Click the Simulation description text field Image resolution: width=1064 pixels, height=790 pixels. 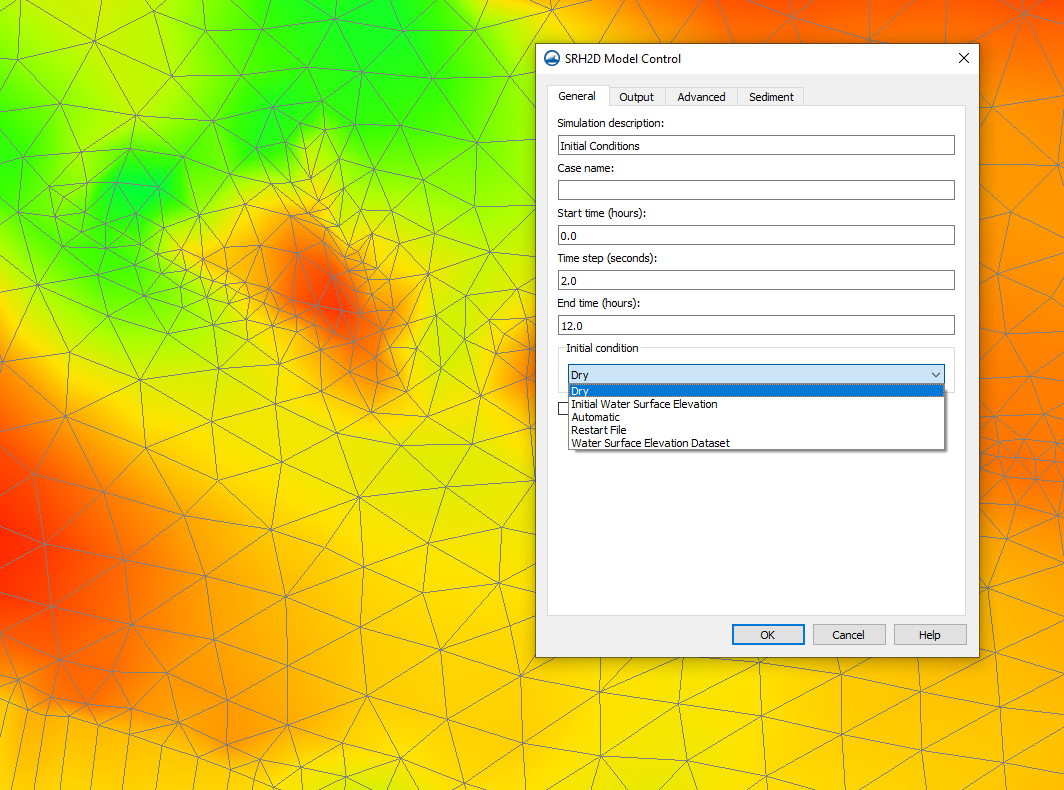[756, 146]
